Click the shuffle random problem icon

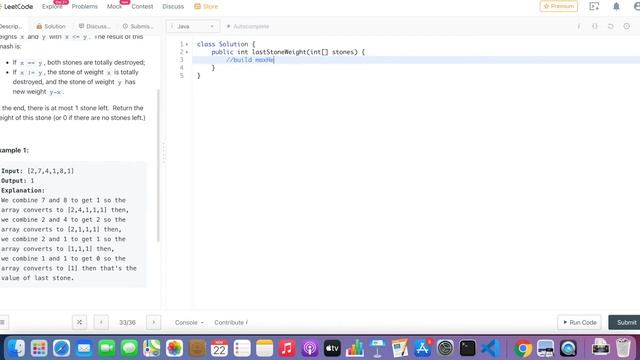tap(80, 322)
